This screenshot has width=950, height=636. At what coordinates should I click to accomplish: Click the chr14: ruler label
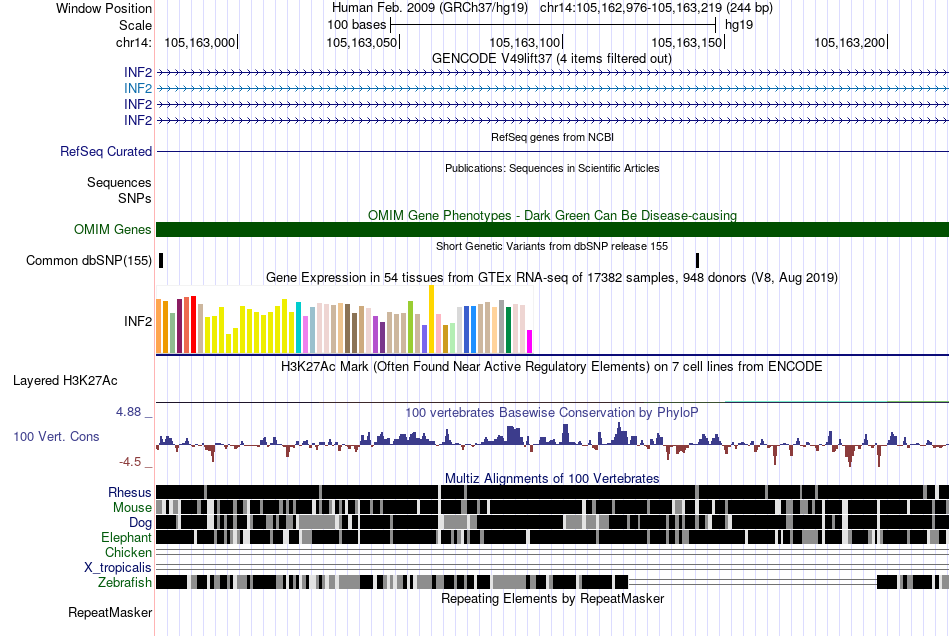point(133,42)
